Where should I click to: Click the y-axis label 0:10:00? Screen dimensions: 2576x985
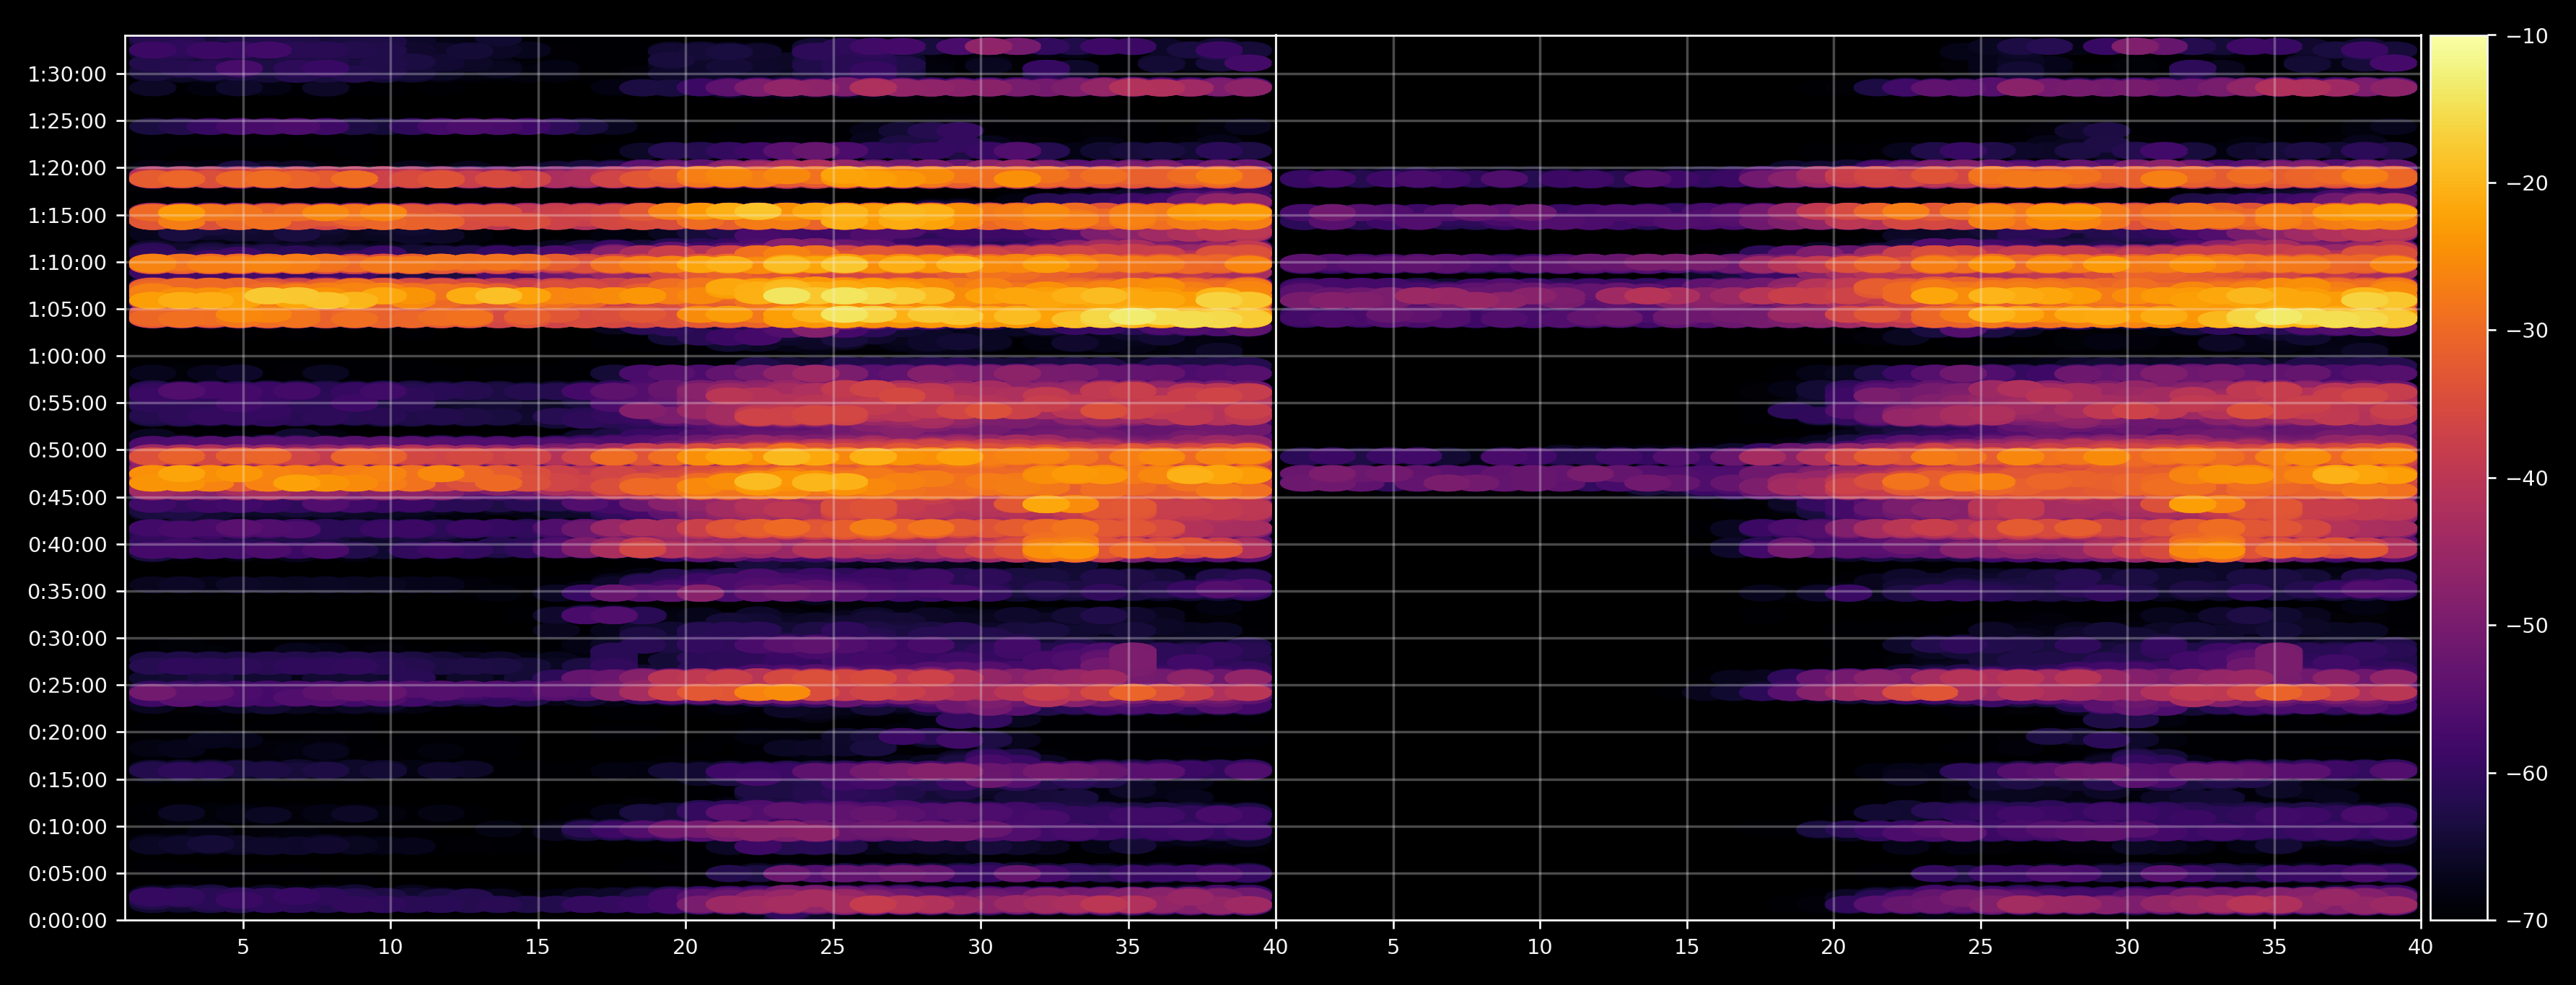67,827
